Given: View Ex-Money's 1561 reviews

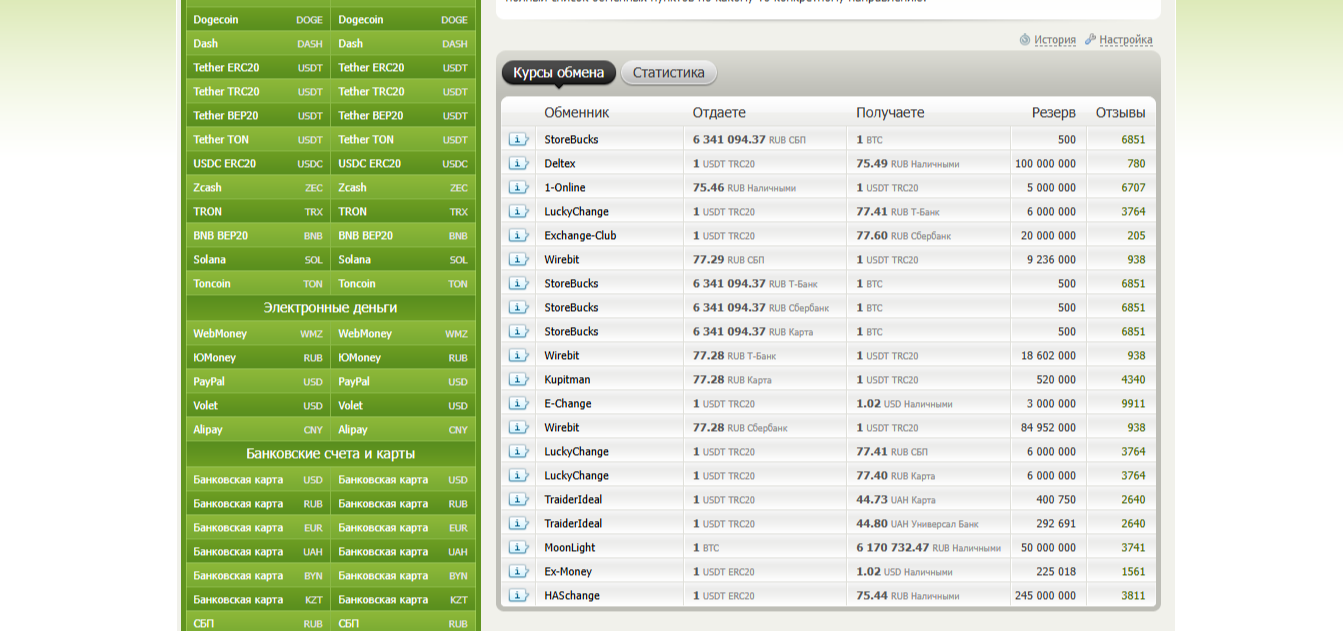Looking at the screenshot, I should pyautogui.click(x=1133, y=571).
